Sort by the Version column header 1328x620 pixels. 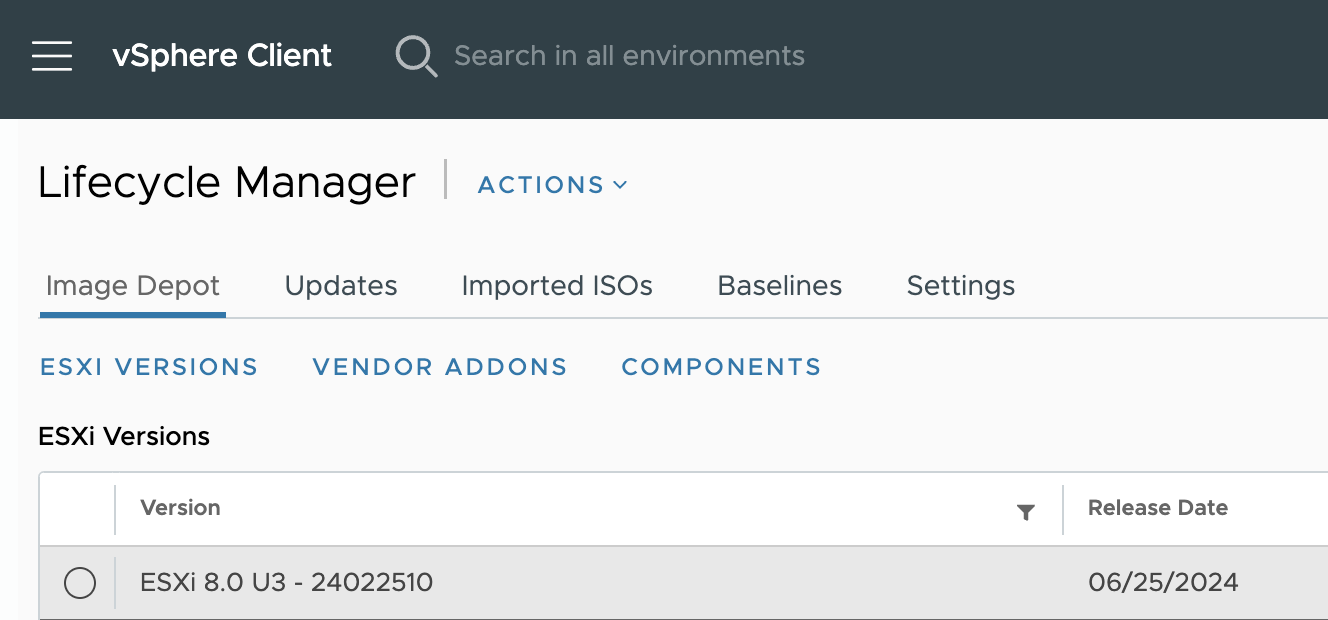[181, 508]
